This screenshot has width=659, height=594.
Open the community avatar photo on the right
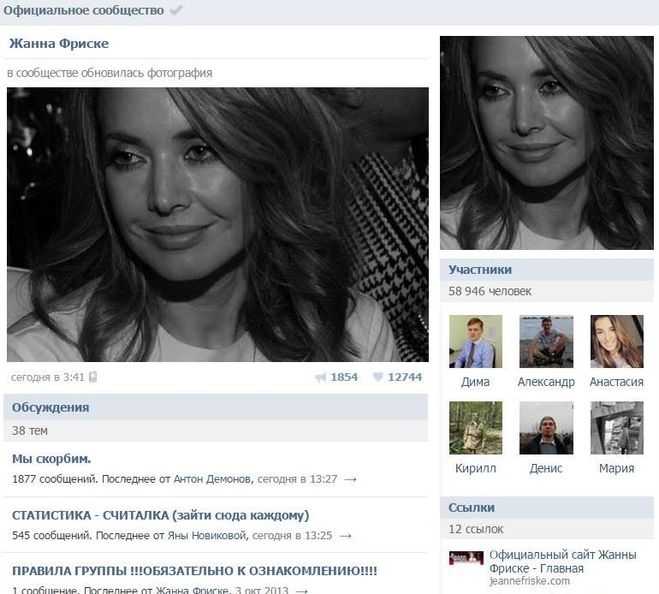[x=547, y=143]
